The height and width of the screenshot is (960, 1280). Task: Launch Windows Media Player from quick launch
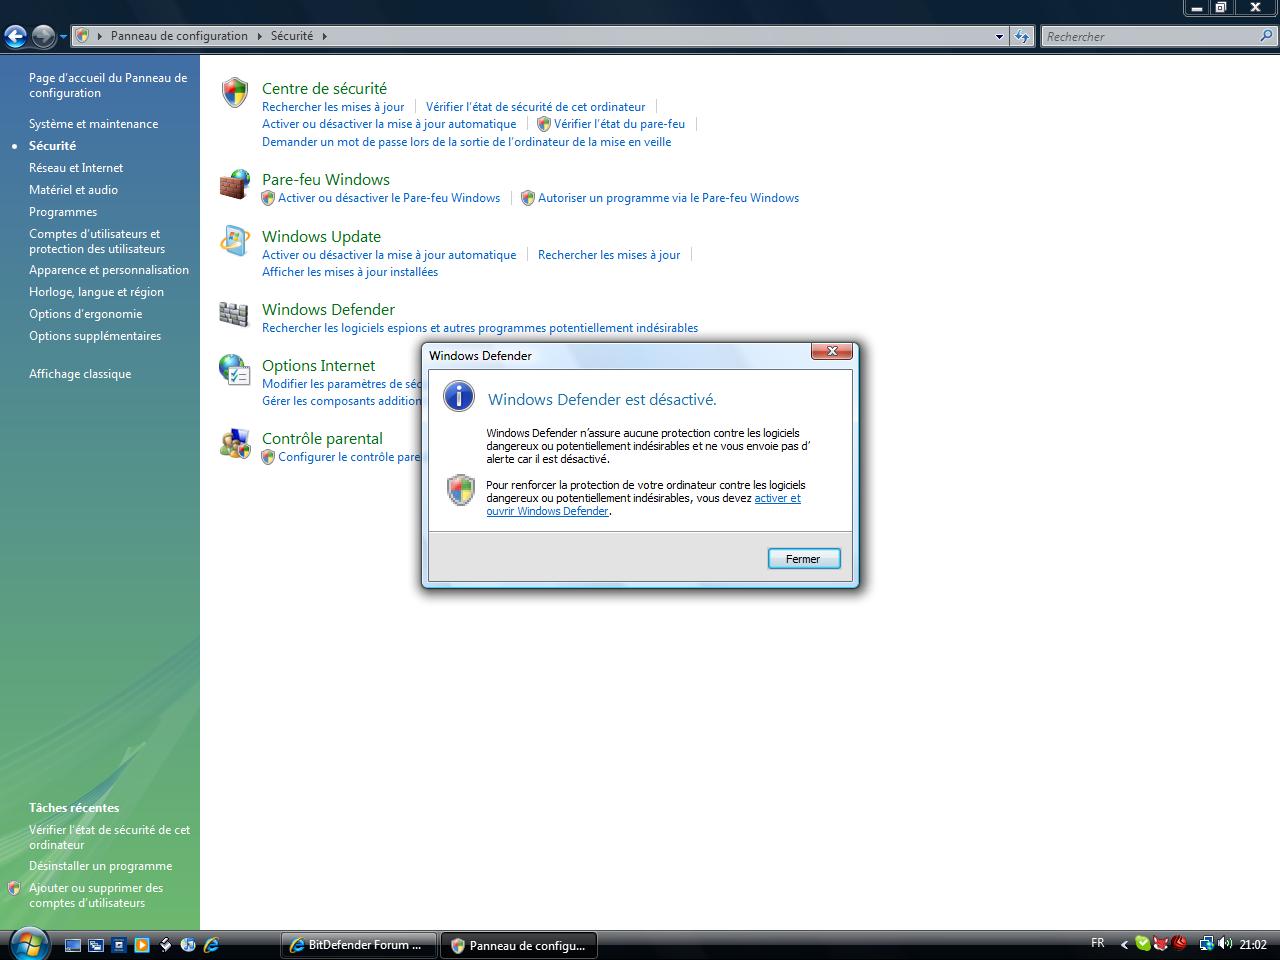pyautogui.click(x=142, y=944)
